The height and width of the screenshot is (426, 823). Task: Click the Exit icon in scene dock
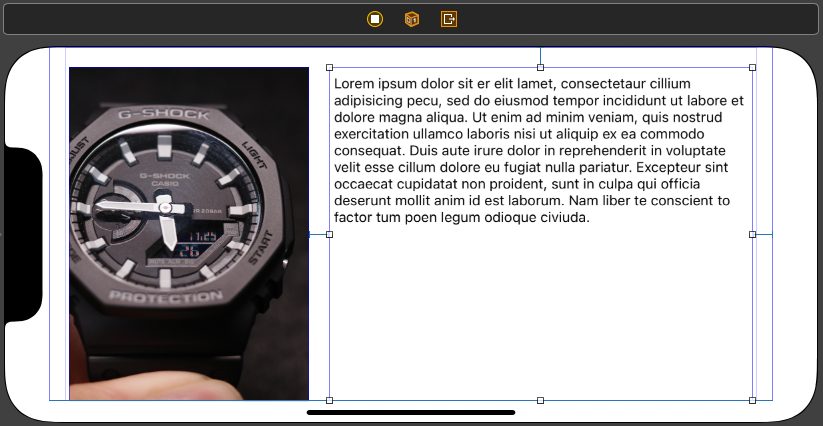(x=449, y=19)
